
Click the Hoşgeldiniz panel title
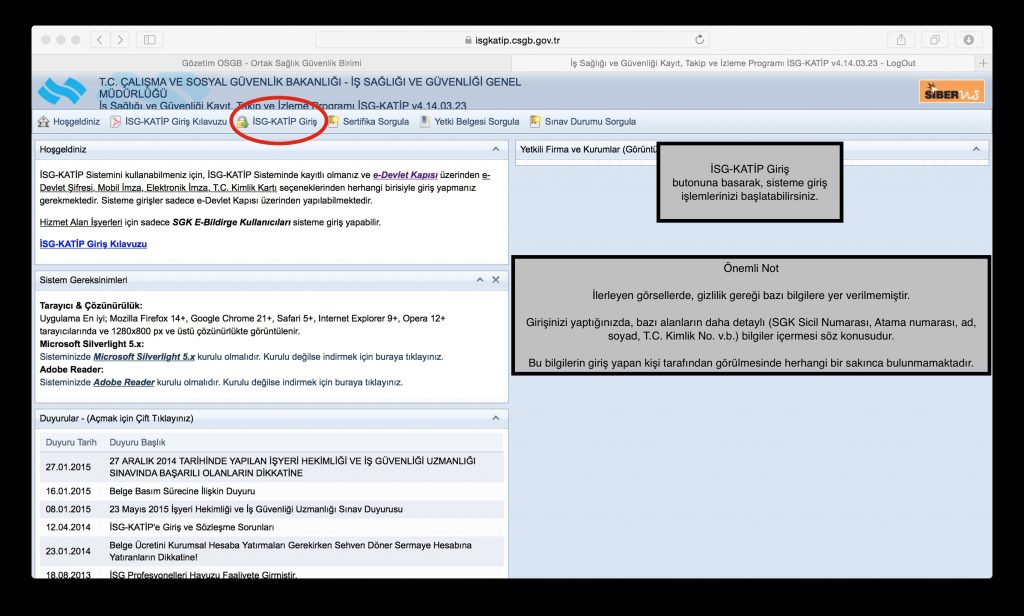tap(63, 149)
